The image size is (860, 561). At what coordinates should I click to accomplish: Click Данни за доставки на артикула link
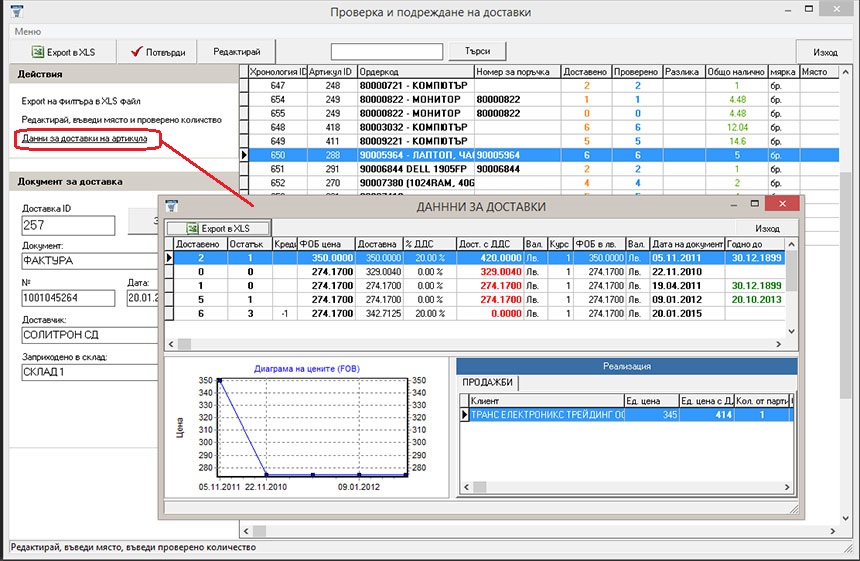(84, 138)
